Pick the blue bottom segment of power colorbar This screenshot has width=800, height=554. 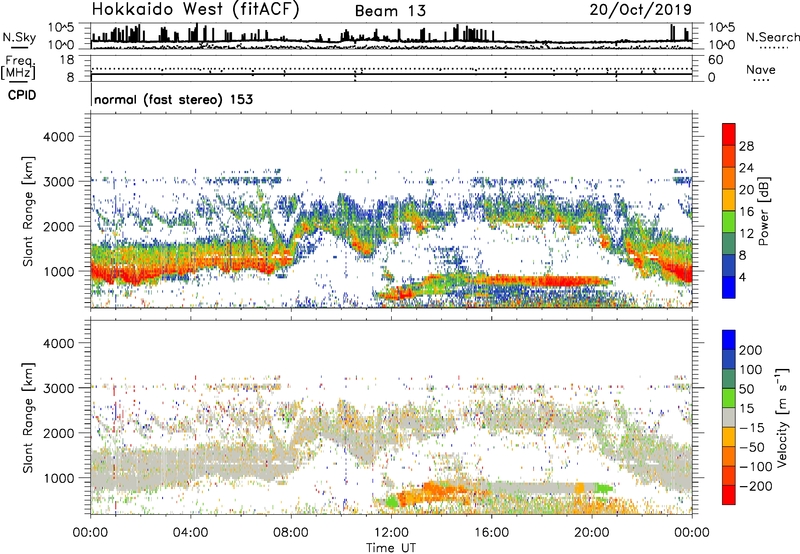(x=729, y=287)
